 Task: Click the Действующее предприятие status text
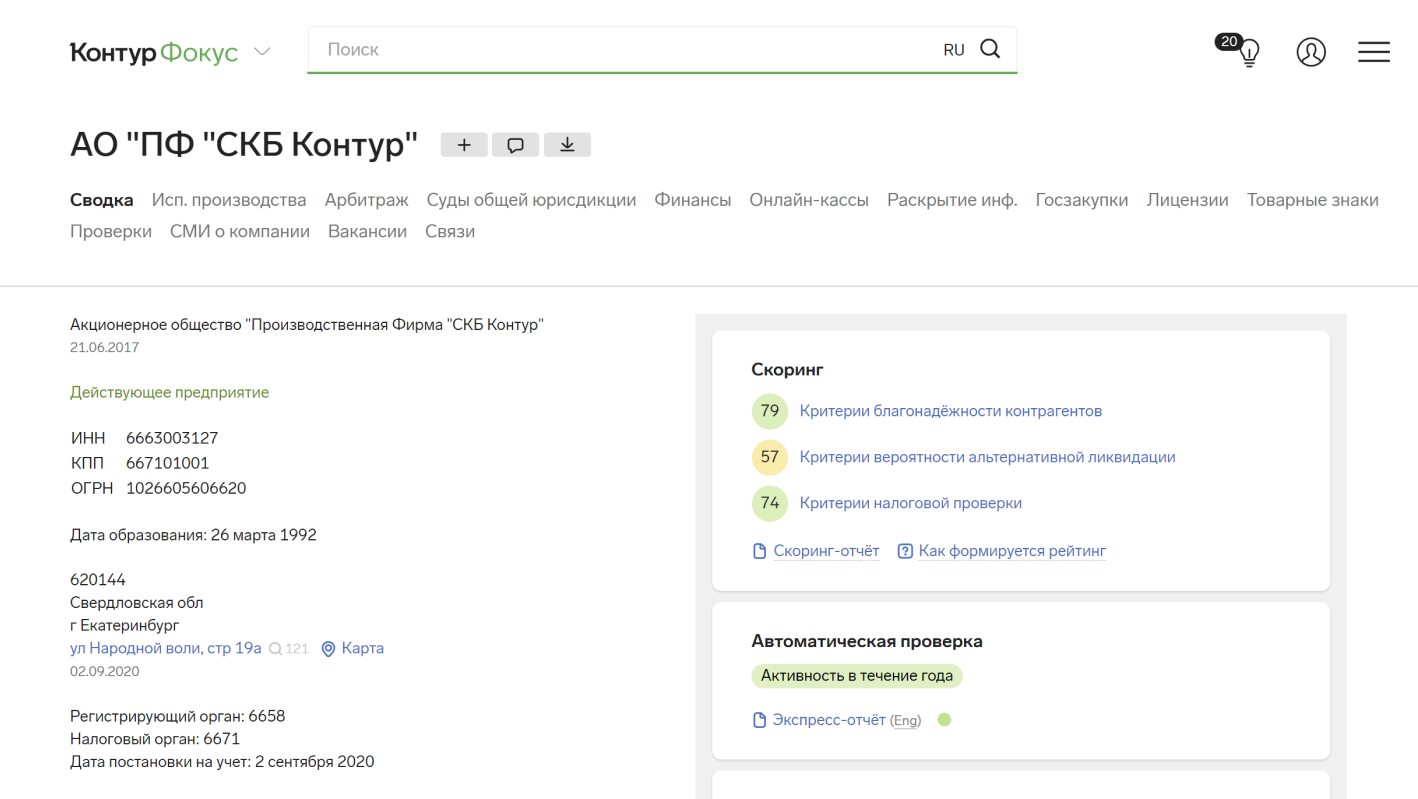169,392
